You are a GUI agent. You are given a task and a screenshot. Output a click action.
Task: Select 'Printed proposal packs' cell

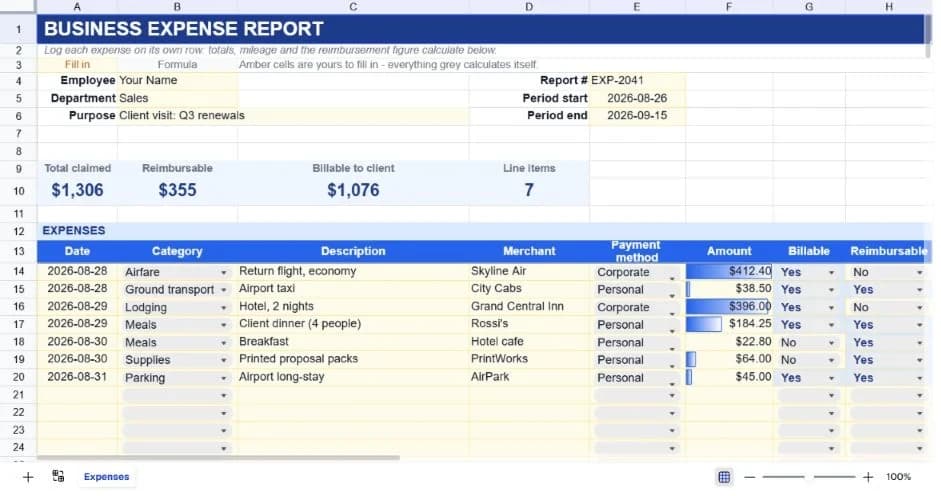point(353,359)
